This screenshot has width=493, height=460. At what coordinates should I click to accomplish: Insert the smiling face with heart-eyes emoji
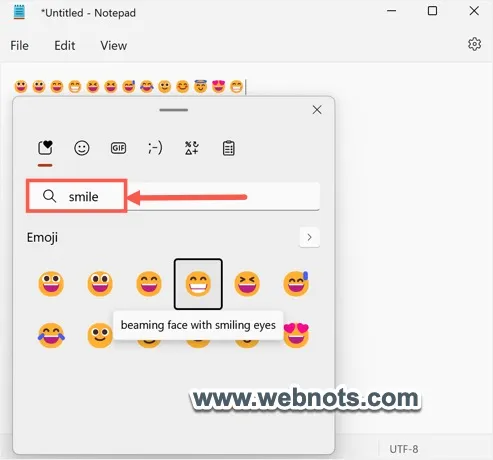[296, 335]
